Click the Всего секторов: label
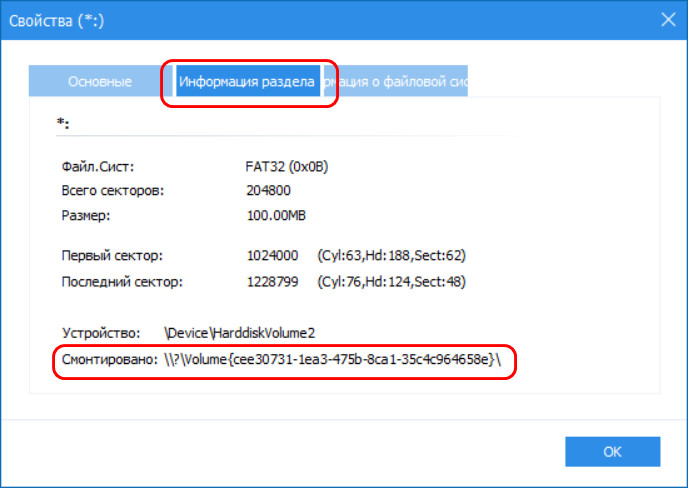 tap(113, 191)
